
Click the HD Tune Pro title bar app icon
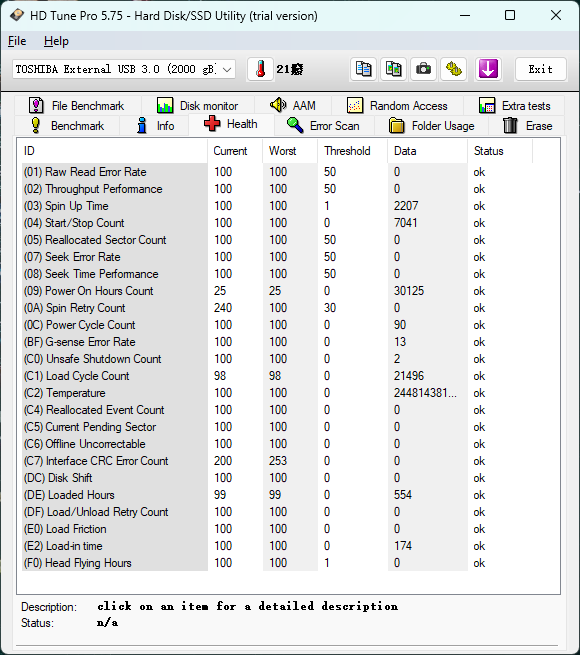(17, 15)
